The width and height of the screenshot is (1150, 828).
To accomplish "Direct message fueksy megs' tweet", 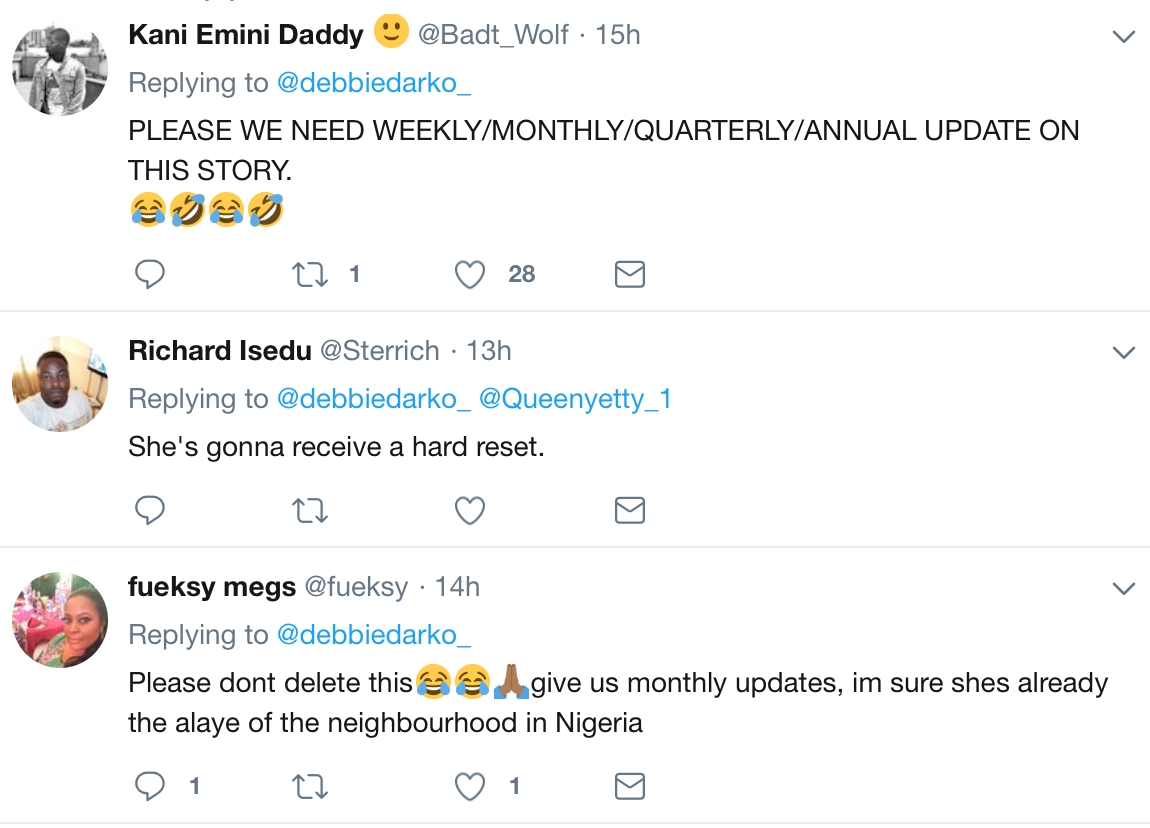I will 629,787.
